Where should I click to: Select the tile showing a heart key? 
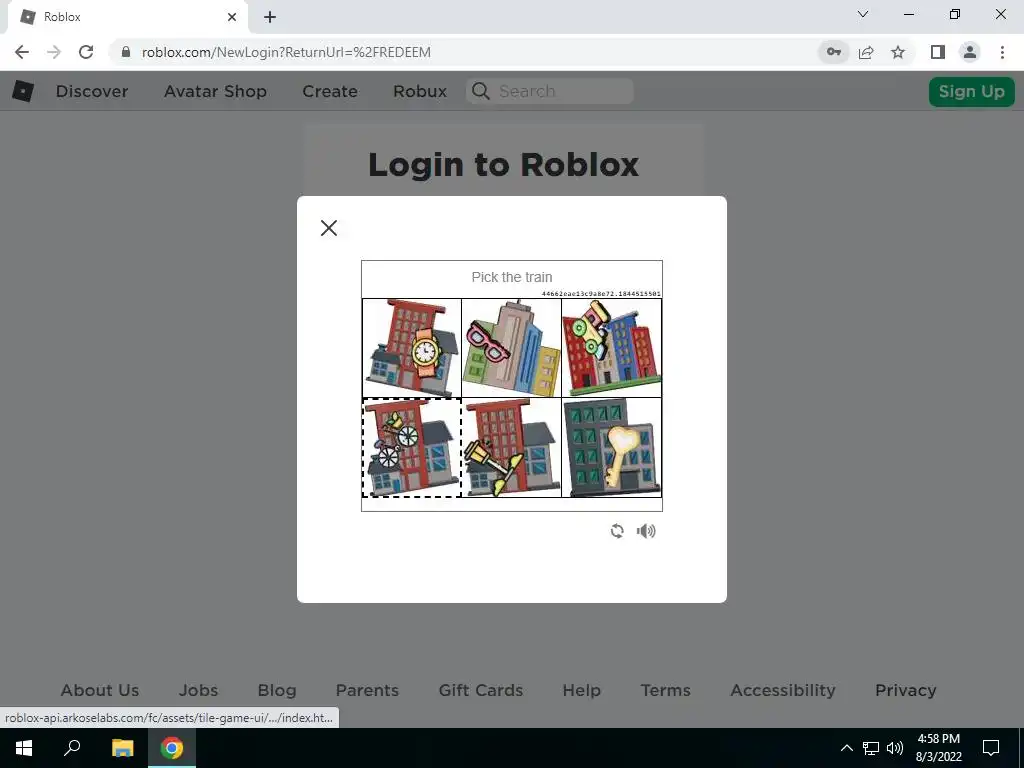click(x=612, y=448)
